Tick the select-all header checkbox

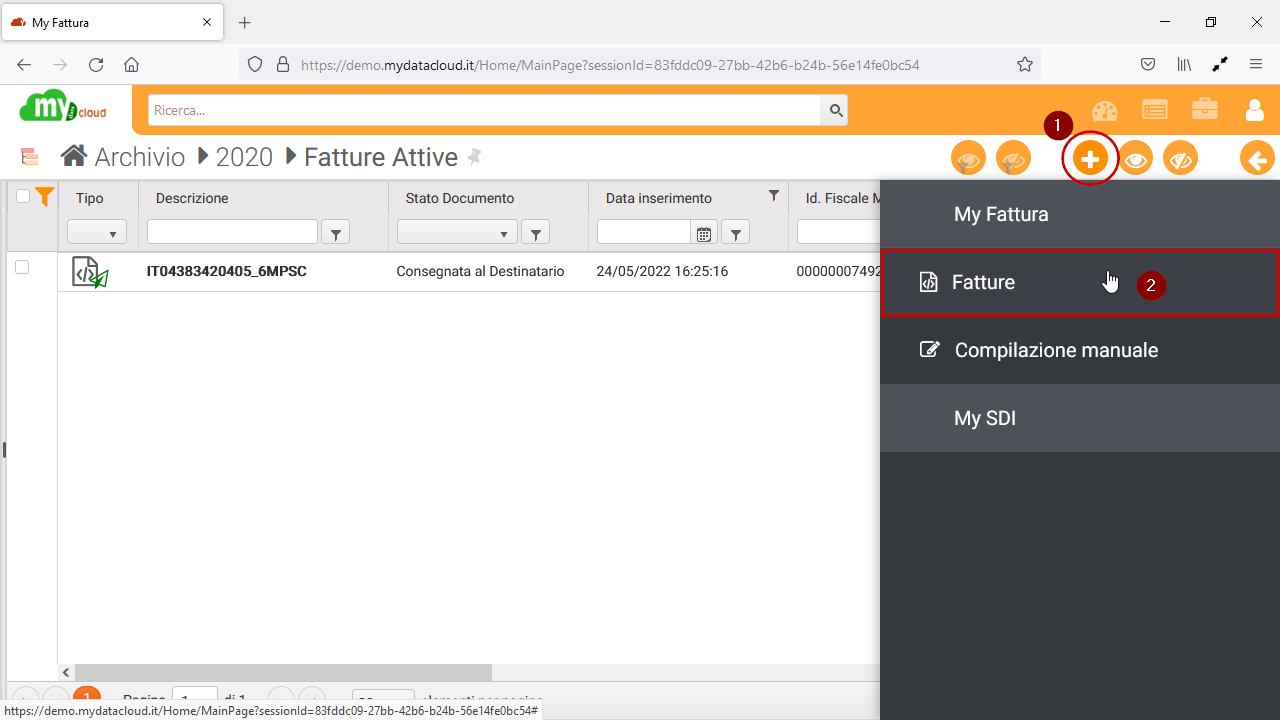[x=23, y=196]
